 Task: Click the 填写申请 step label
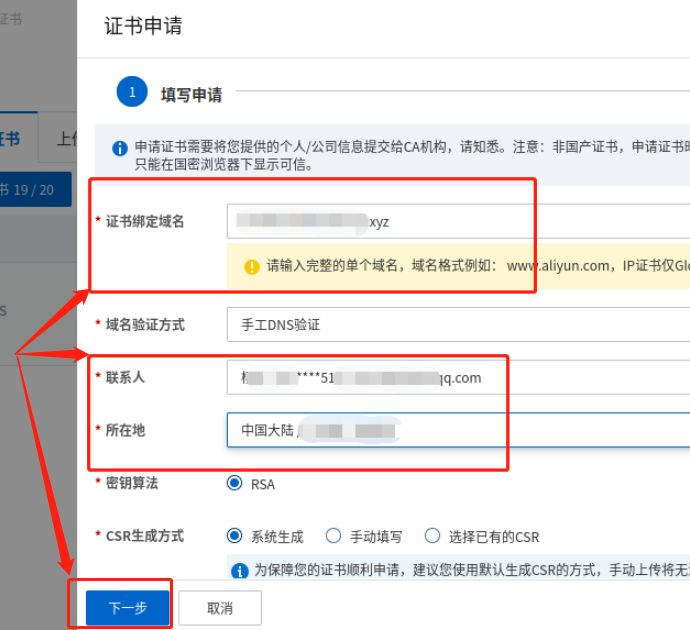pos(191,95)
